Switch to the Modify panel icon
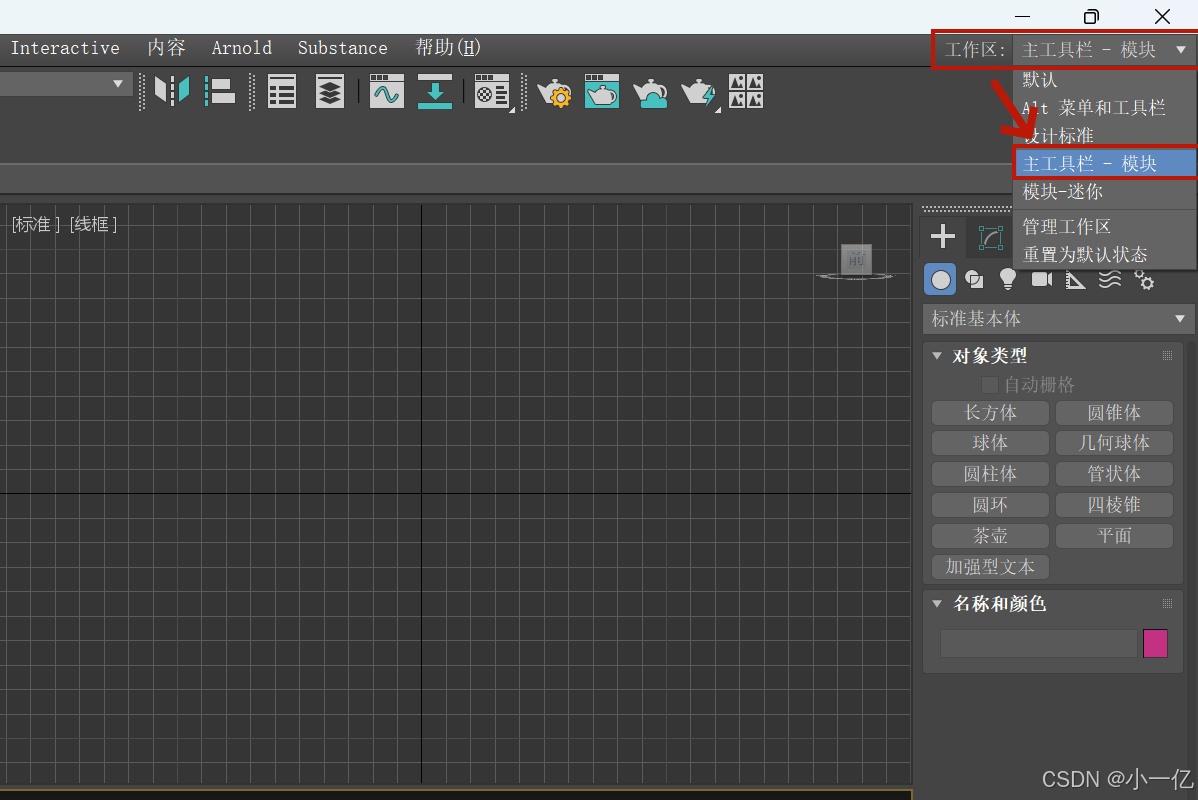The width and height of the screenshot is (1198, 800). pos(990,238)
